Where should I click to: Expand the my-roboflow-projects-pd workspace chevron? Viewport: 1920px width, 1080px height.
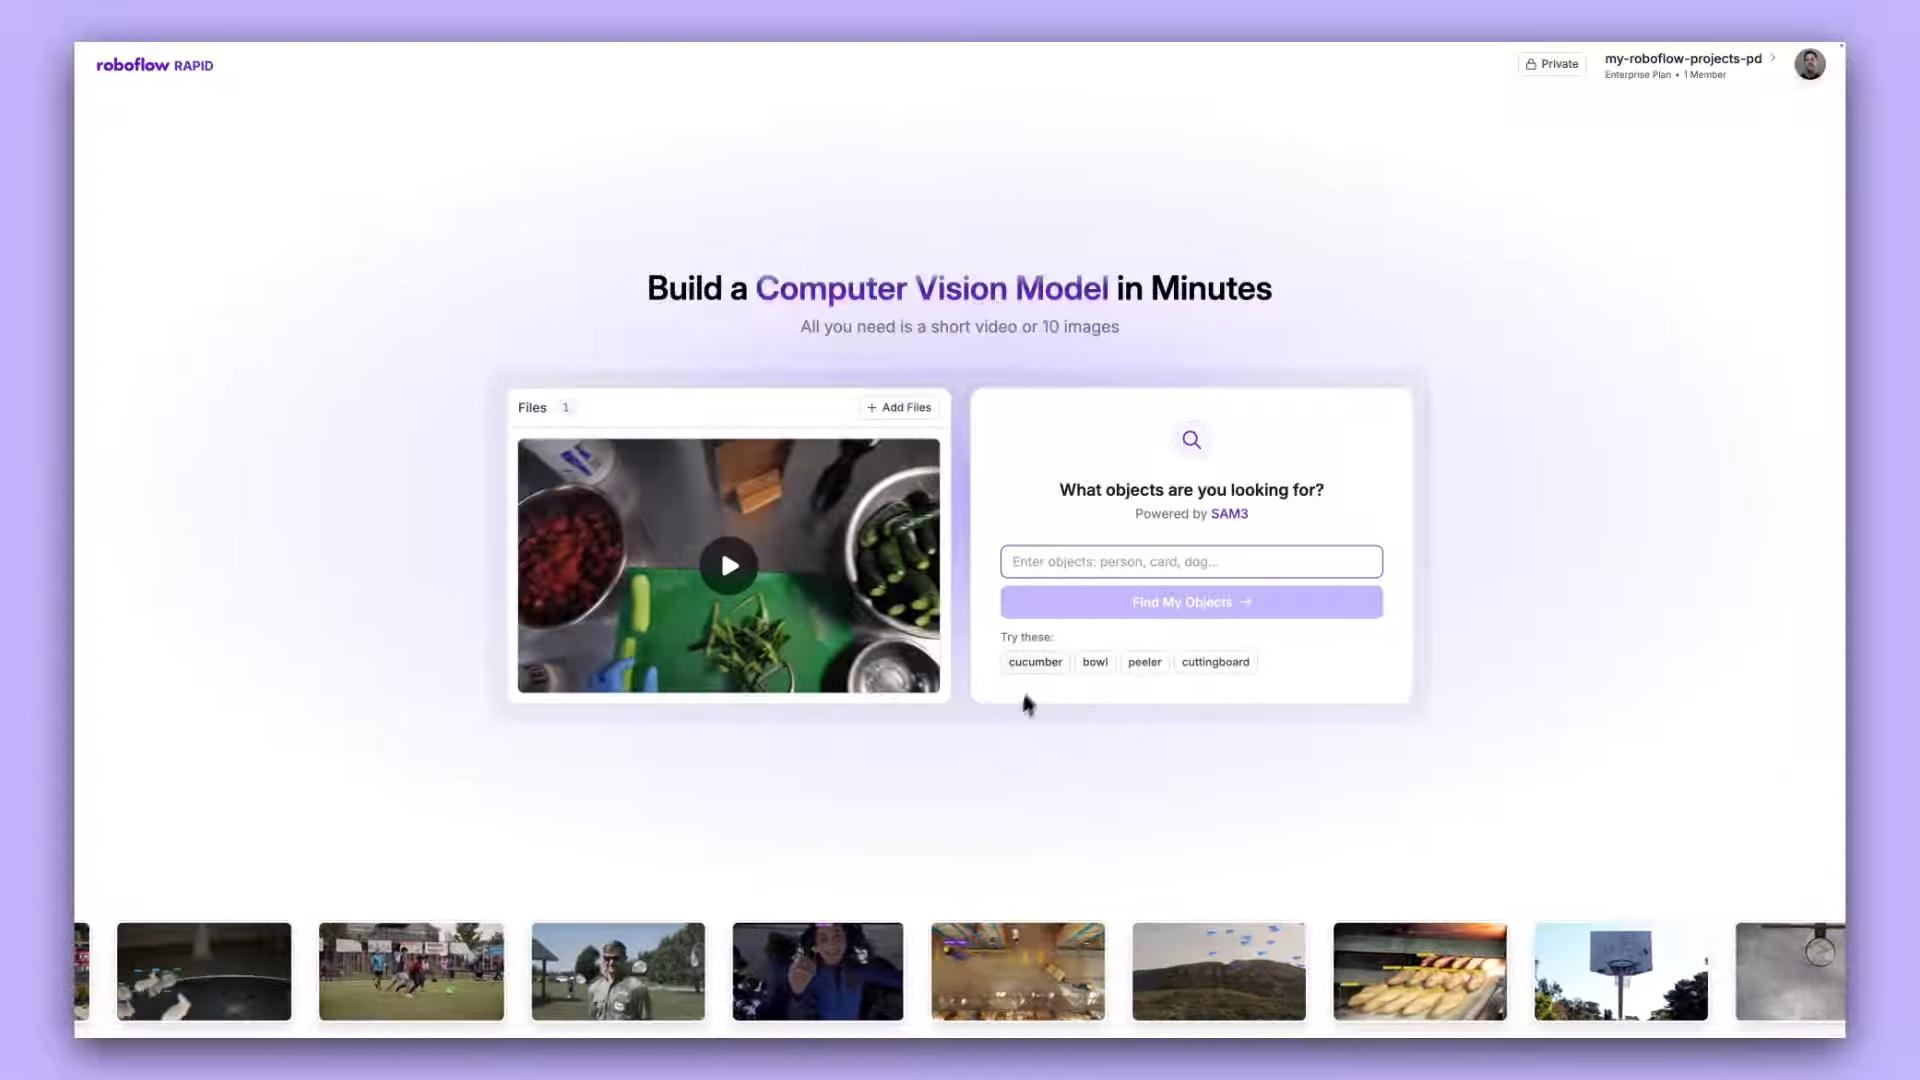coord(1773,58)
